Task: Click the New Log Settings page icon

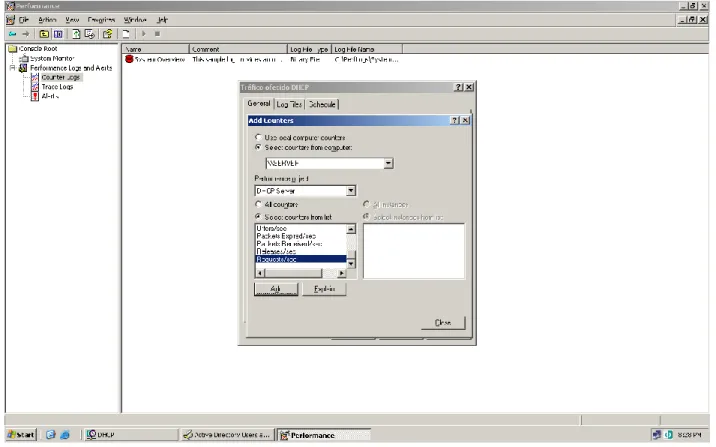Action: [x=126, y=34]
